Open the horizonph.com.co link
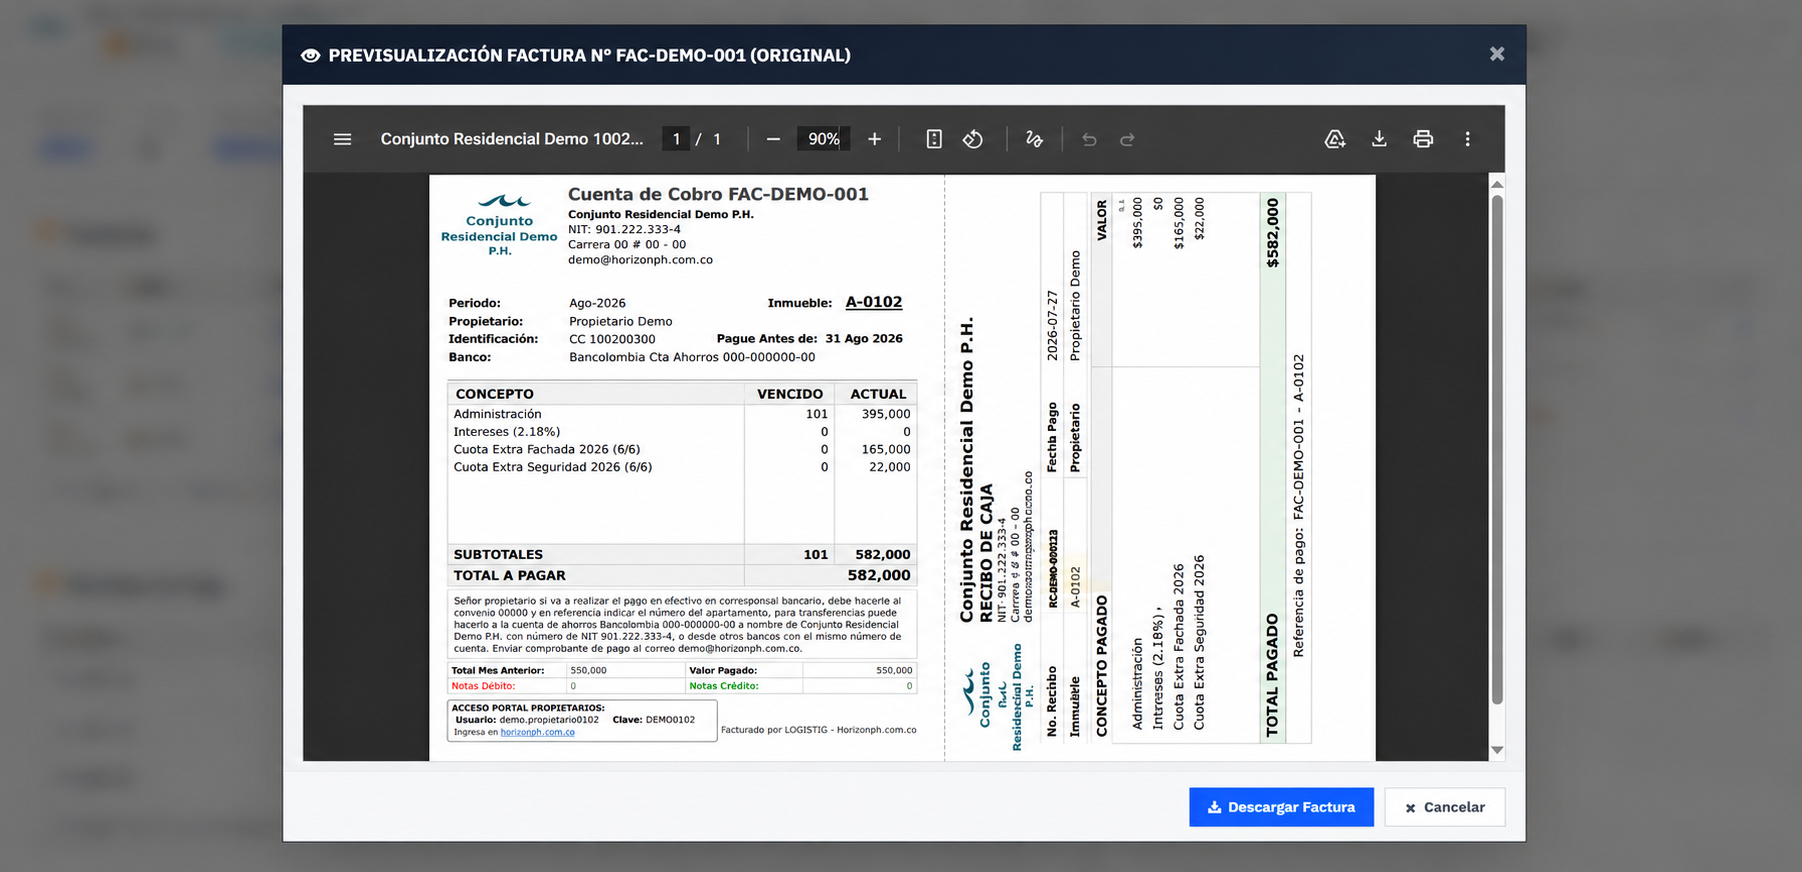 (x=537, y=732)
